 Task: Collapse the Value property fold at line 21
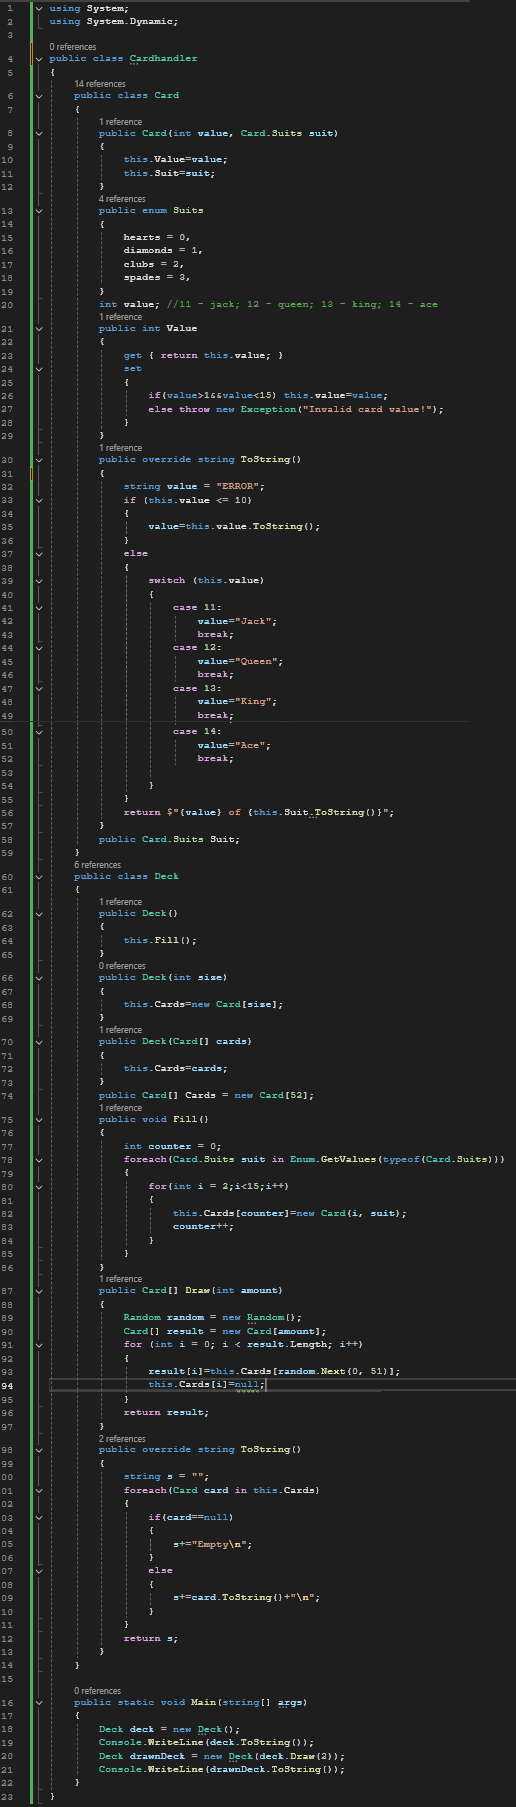coord(39,328)
